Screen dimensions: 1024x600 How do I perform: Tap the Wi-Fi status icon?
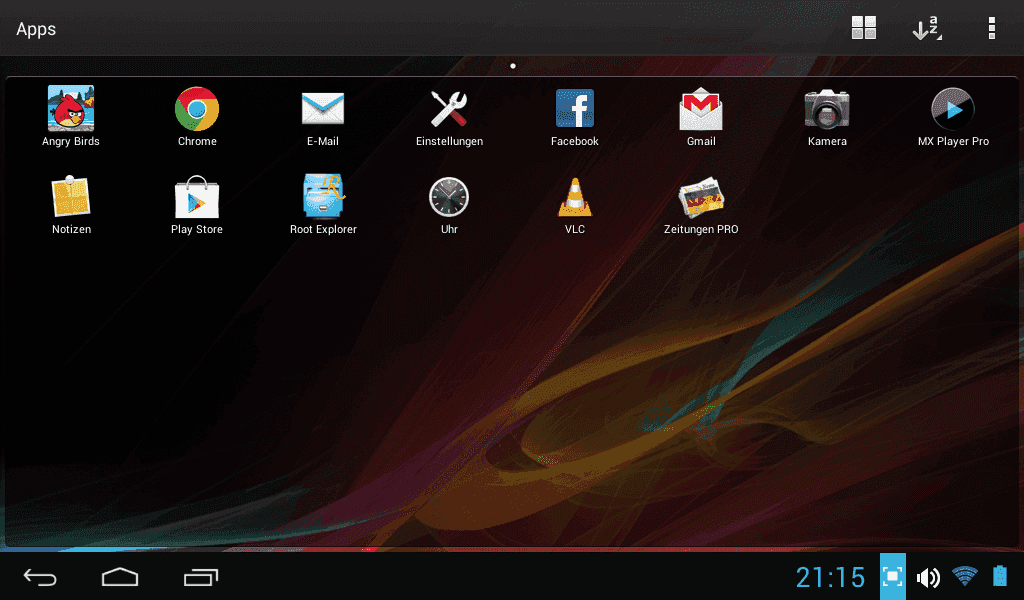click(x=965, y=576)
